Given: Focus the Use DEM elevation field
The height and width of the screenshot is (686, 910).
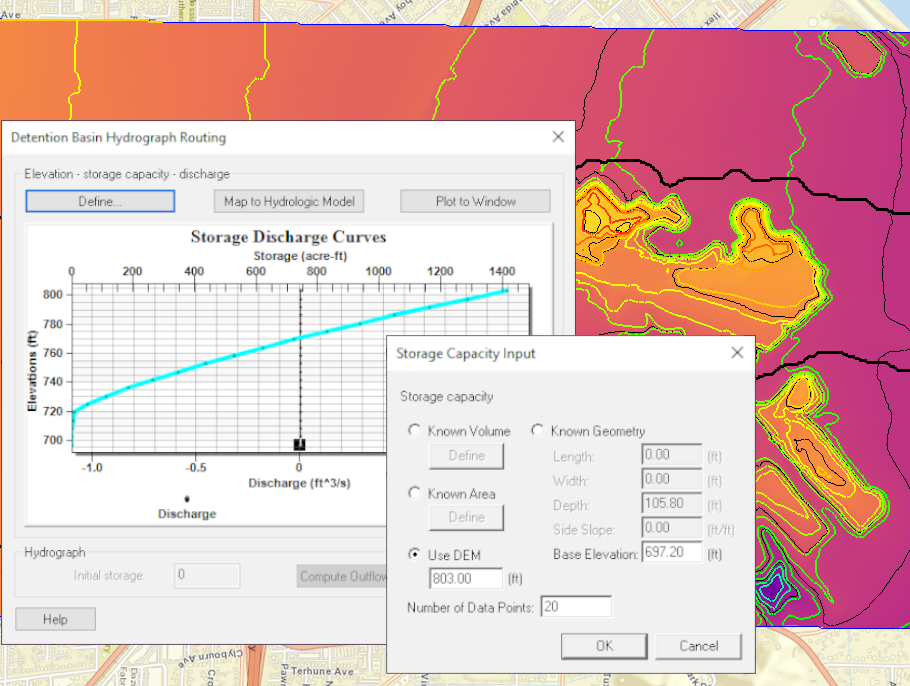Looking at the screenshot, I should click(465, 579).
